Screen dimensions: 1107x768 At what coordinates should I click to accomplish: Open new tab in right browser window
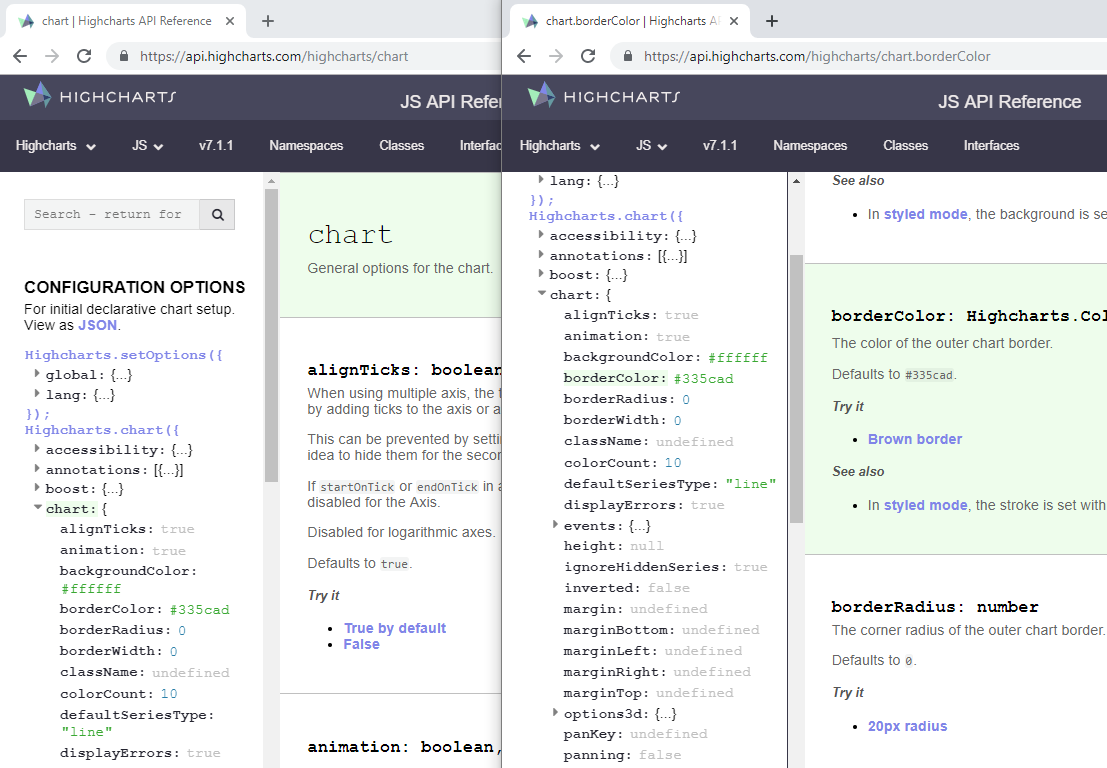click(772, 21)
